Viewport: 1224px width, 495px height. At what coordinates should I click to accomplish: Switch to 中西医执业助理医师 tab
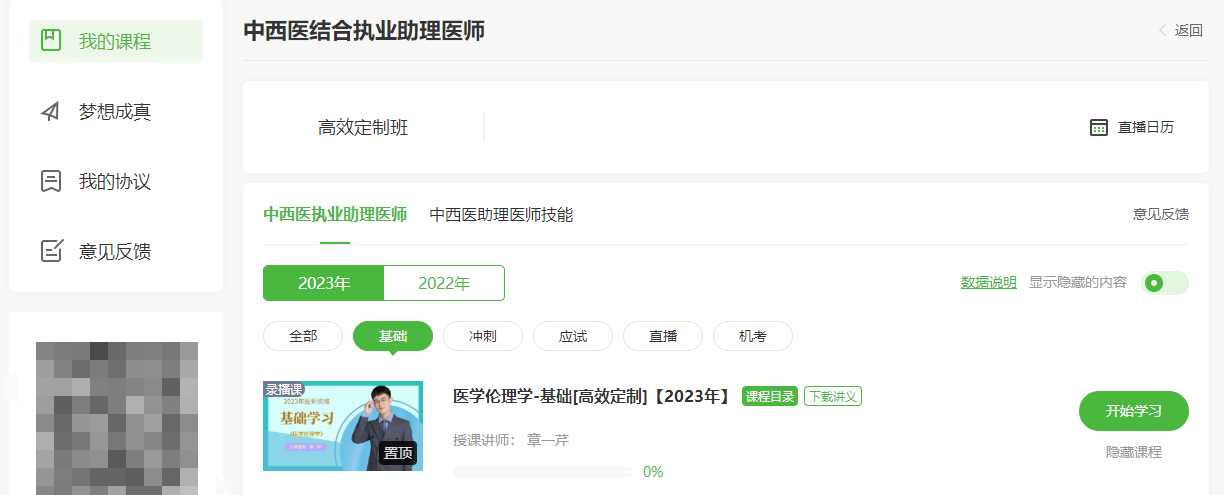click(x=335, y=215)
